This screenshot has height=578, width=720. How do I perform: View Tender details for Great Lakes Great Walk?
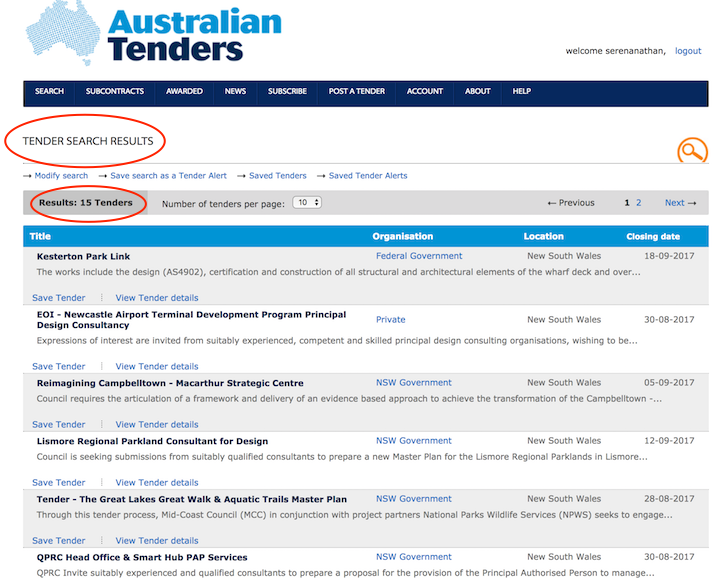[157, 541]
